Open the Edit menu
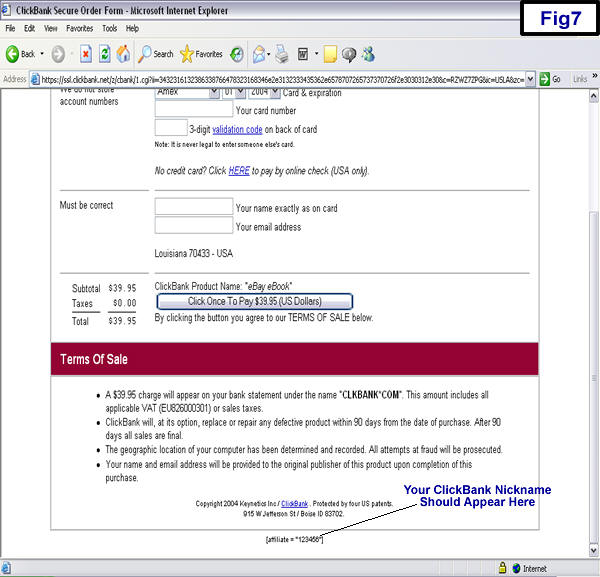Screen dimensions: 600x577 [x=29, y=28]
